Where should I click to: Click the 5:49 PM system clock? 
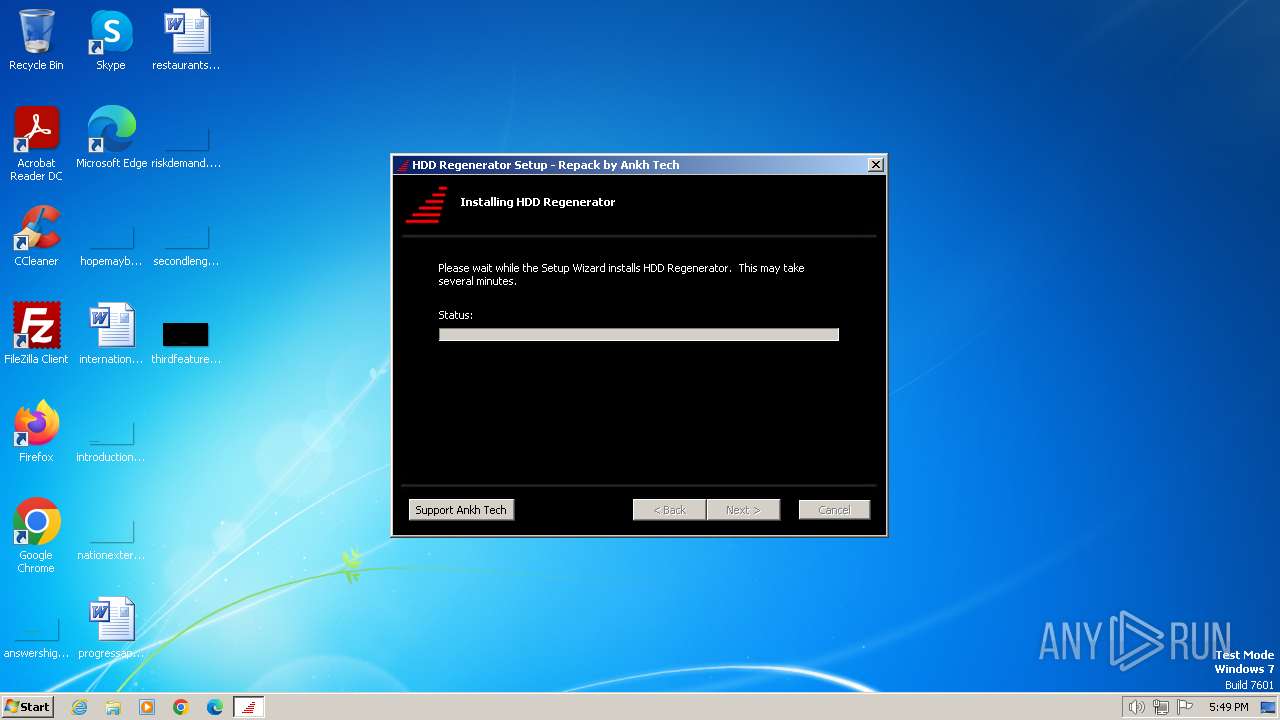[1228, 707]
